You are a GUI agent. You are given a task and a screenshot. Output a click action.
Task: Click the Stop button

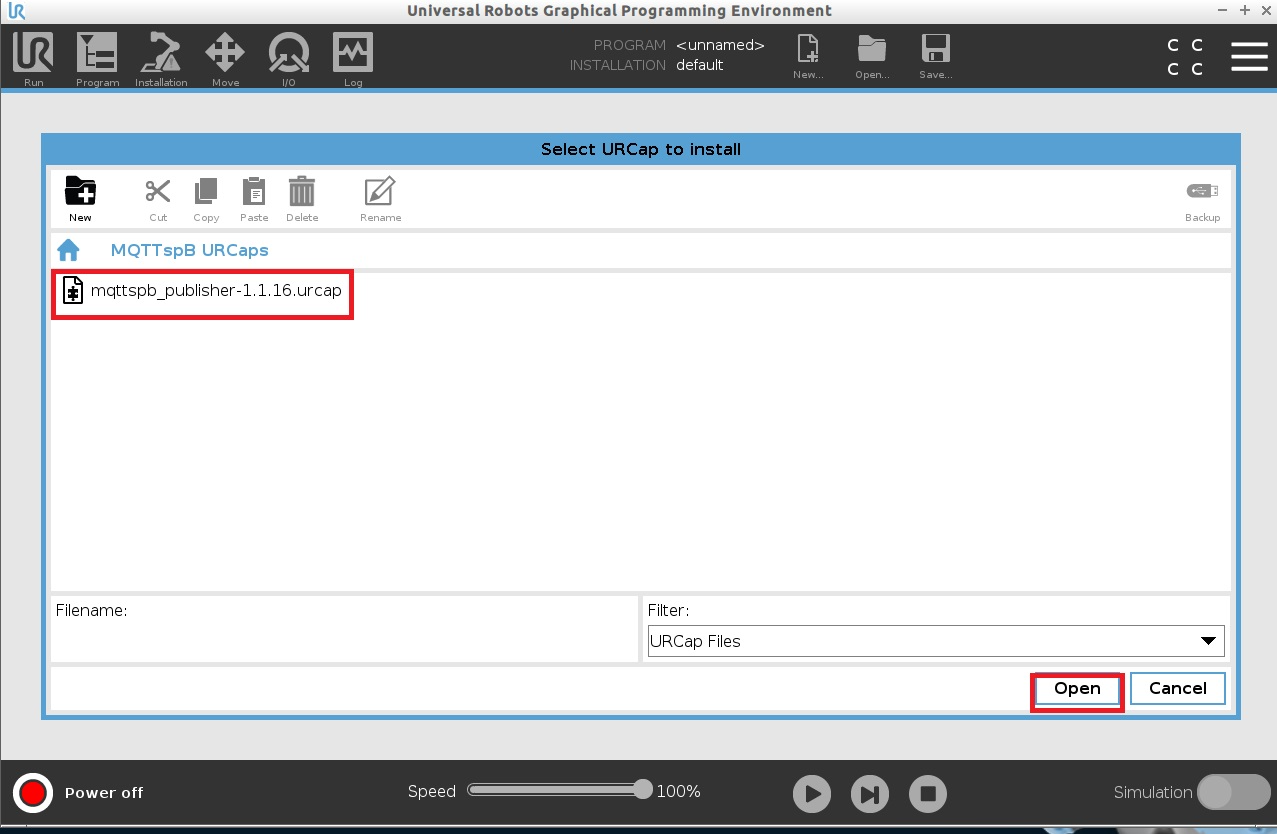tap(928, 795)
